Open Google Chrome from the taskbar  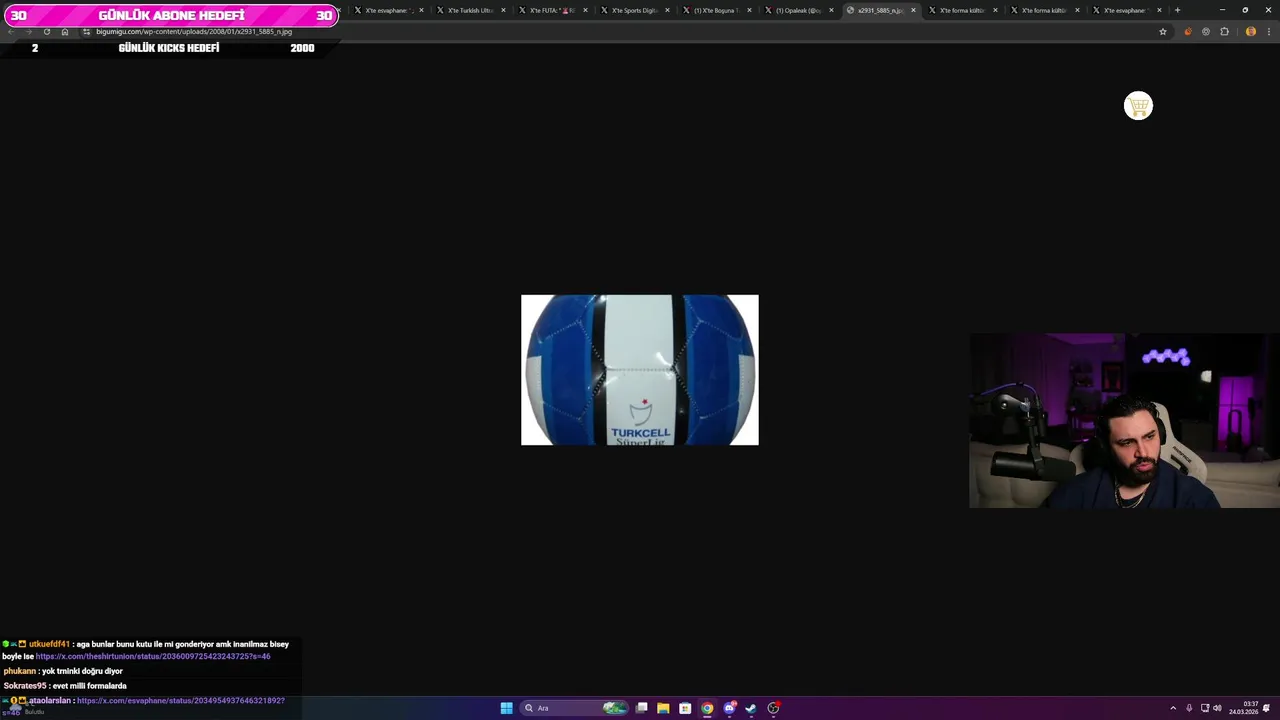707,708
